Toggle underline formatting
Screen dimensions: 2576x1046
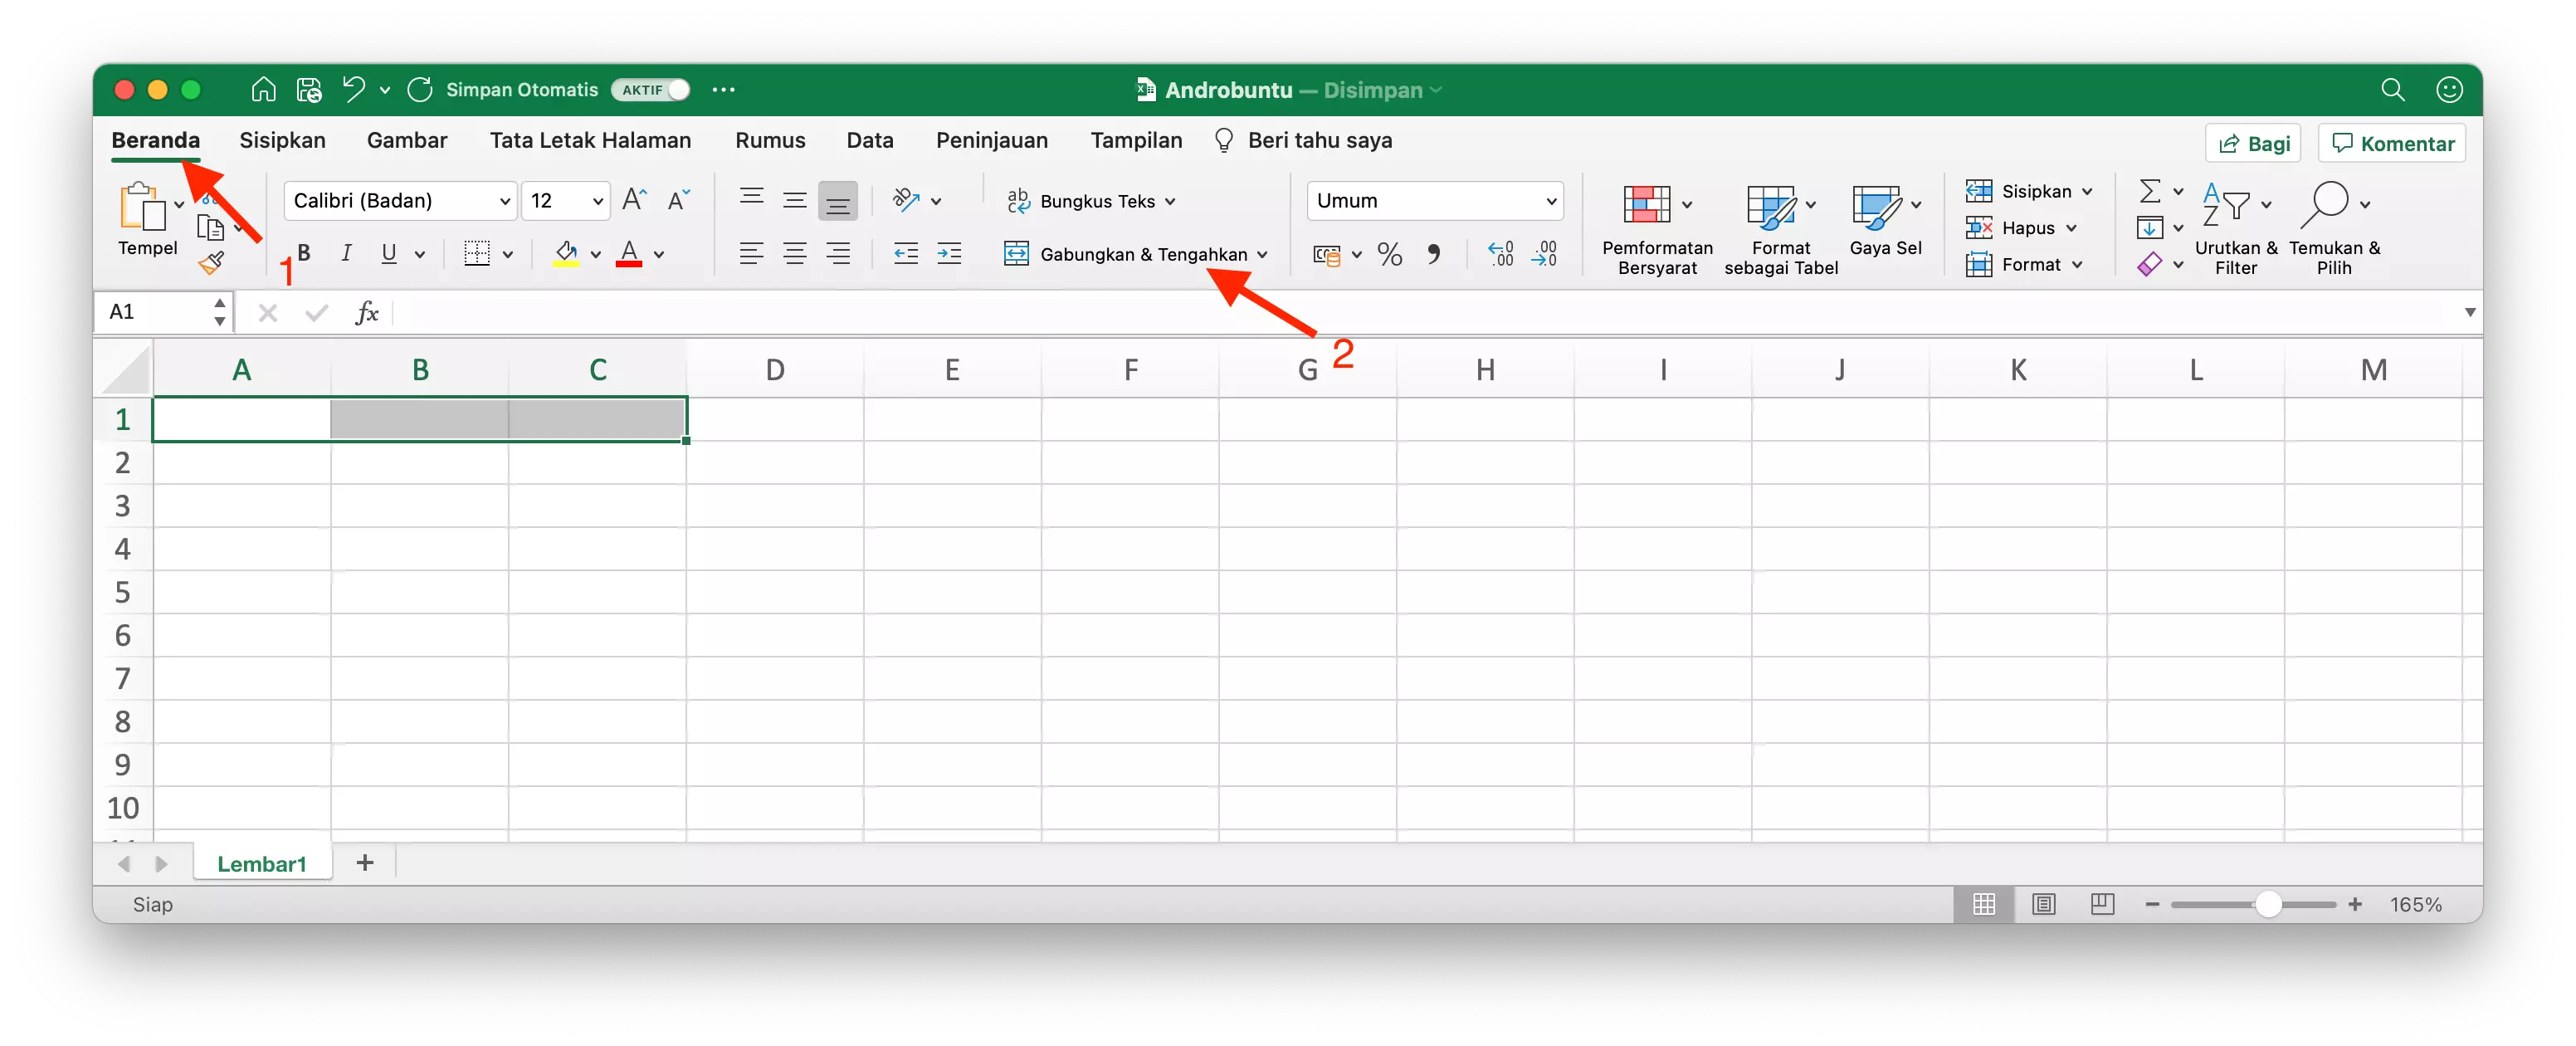(x=390, y=253)
